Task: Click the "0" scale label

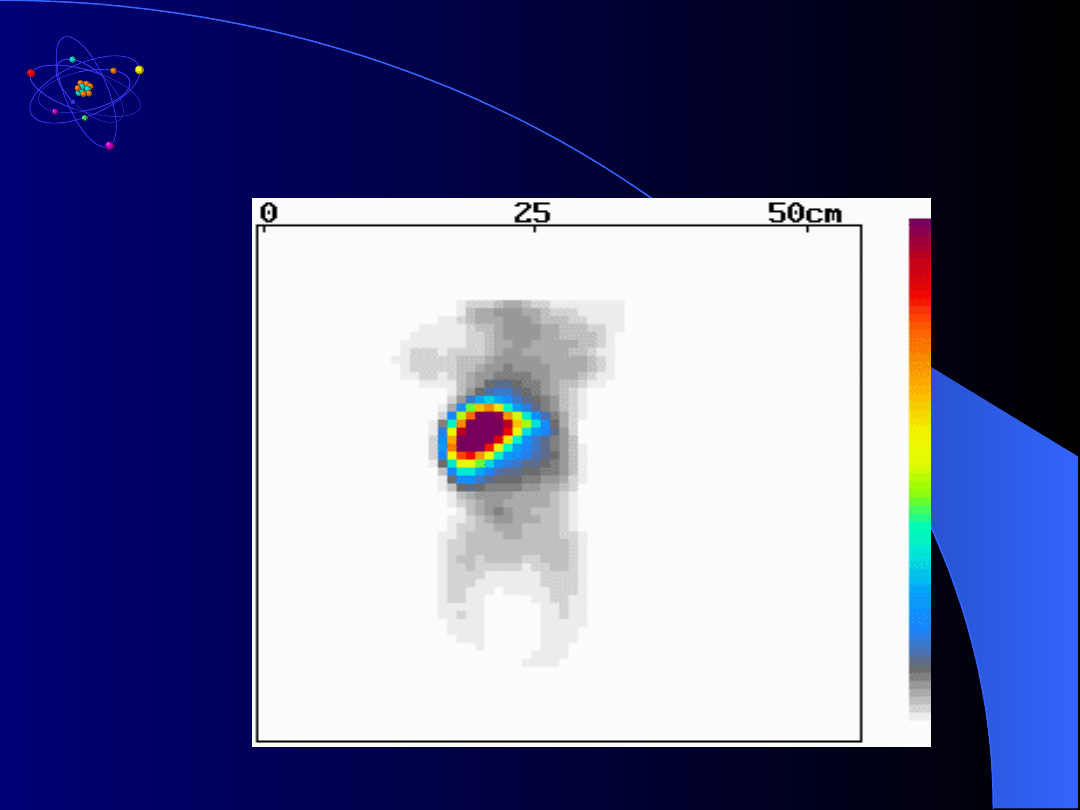Action: tap(268, 212)
